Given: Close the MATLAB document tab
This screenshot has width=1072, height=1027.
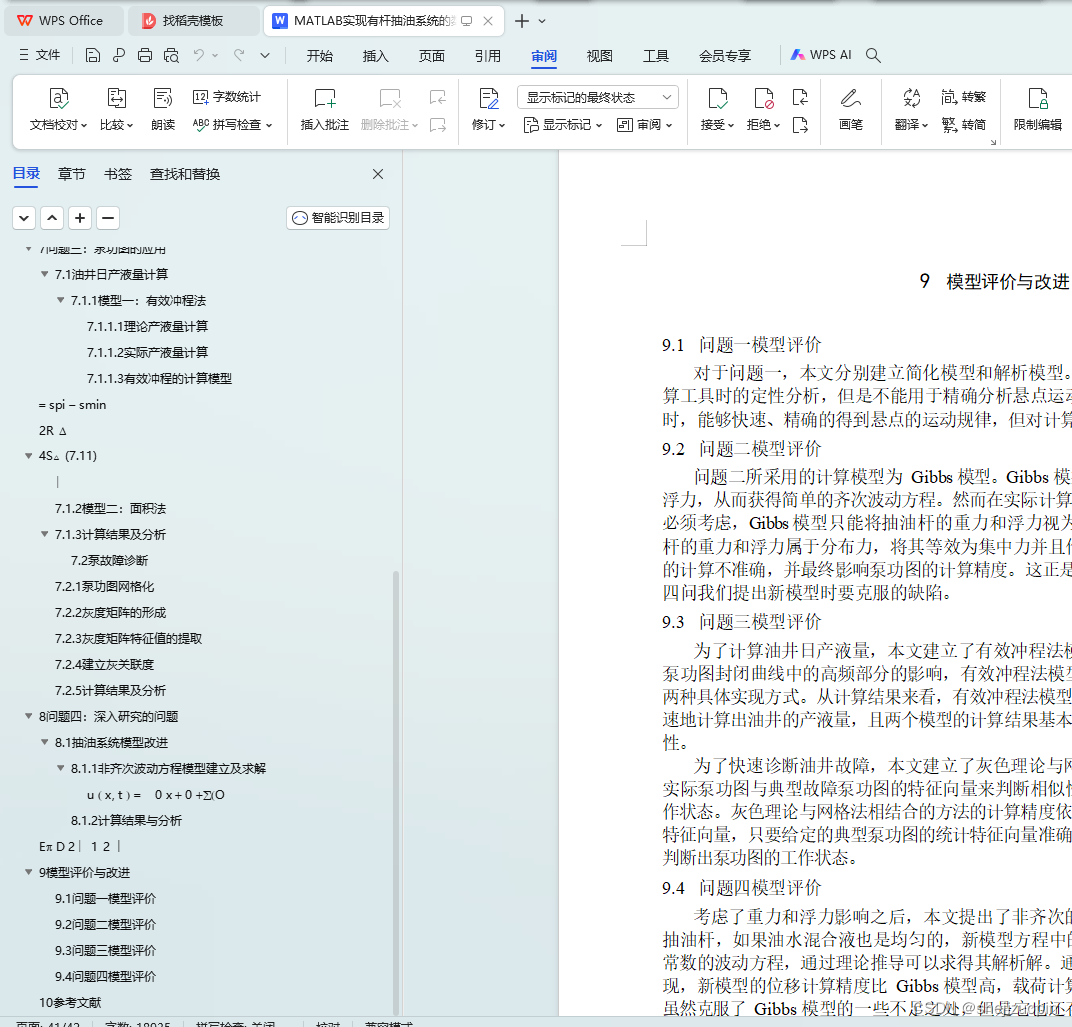Looking at the screenshot, I should [x=488, y=21].
